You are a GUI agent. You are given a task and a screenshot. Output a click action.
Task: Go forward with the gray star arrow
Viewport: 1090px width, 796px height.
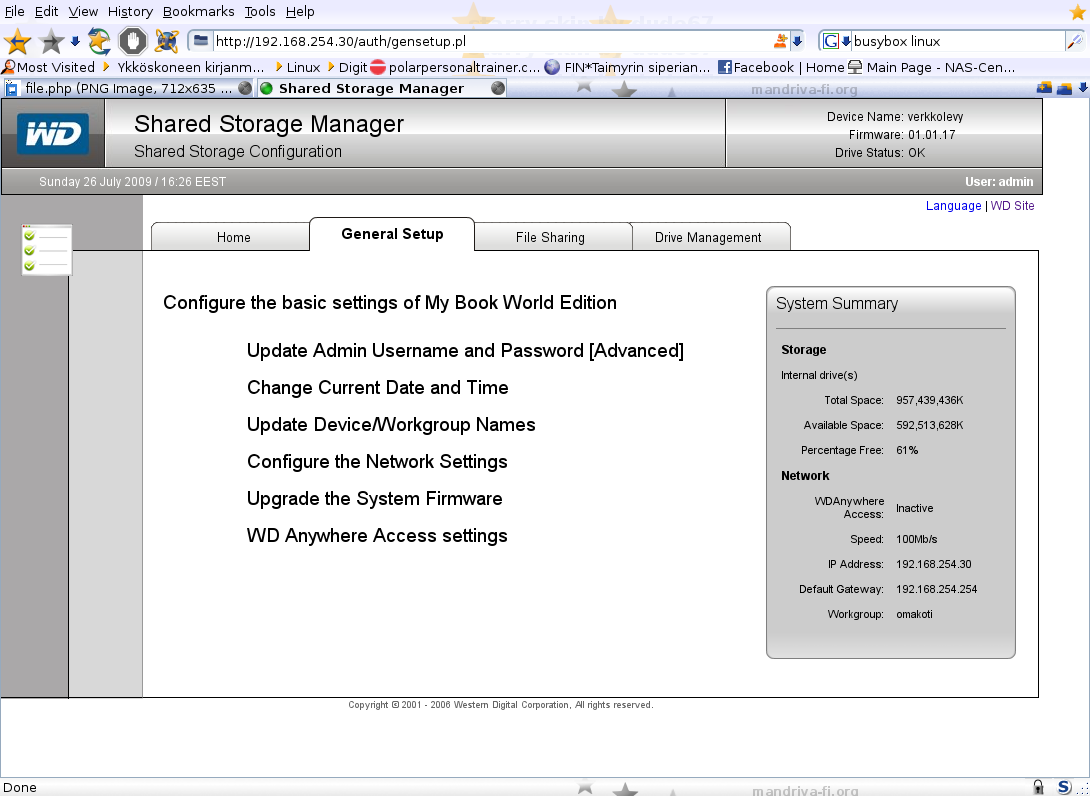pos(51,42)
